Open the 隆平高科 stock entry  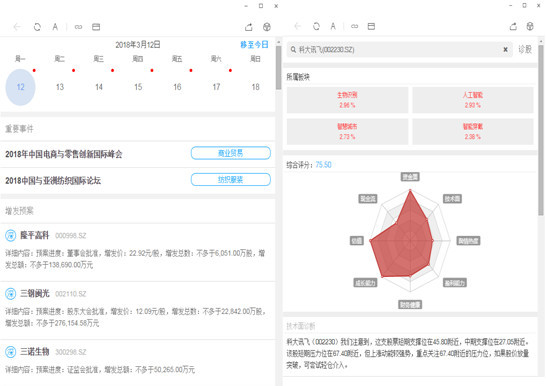pos(34,235)
